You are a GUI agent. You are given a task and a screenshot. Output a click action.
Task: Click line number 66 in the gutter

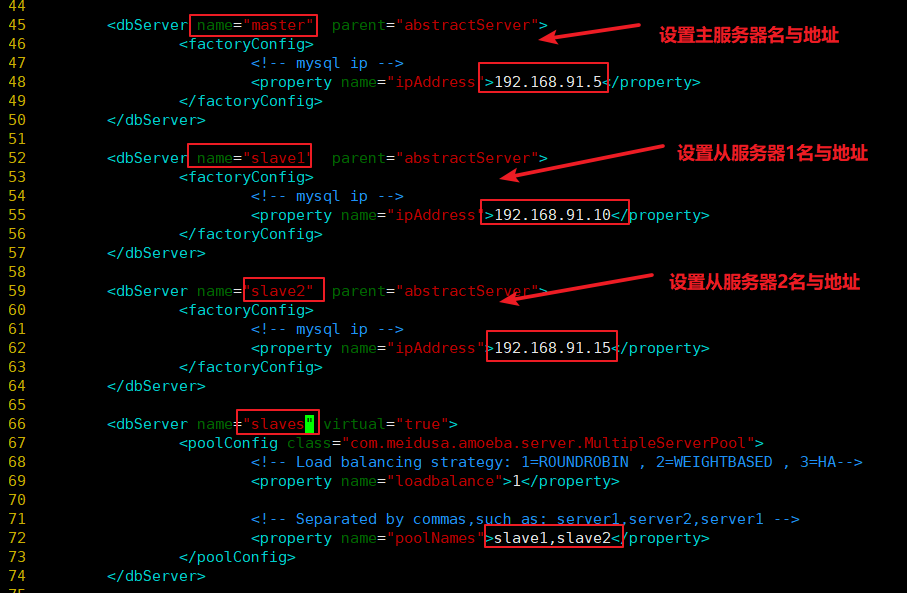[x=17, y=424]
